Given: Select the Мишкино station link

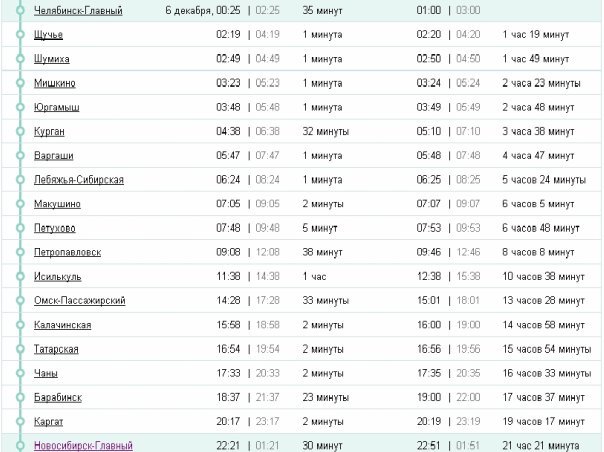Looking at the screenshot, I should pyautogui.click(x=54, y=83).
